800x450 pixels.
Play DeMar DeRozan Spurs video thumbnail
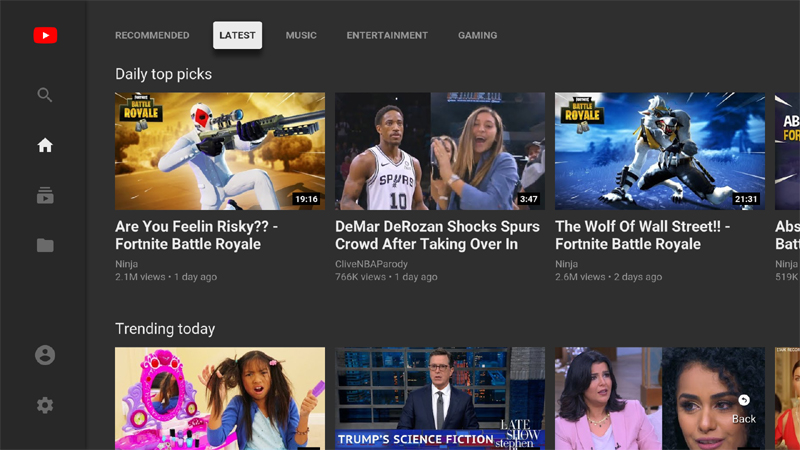pyautogui.click(x=440, y=151)
